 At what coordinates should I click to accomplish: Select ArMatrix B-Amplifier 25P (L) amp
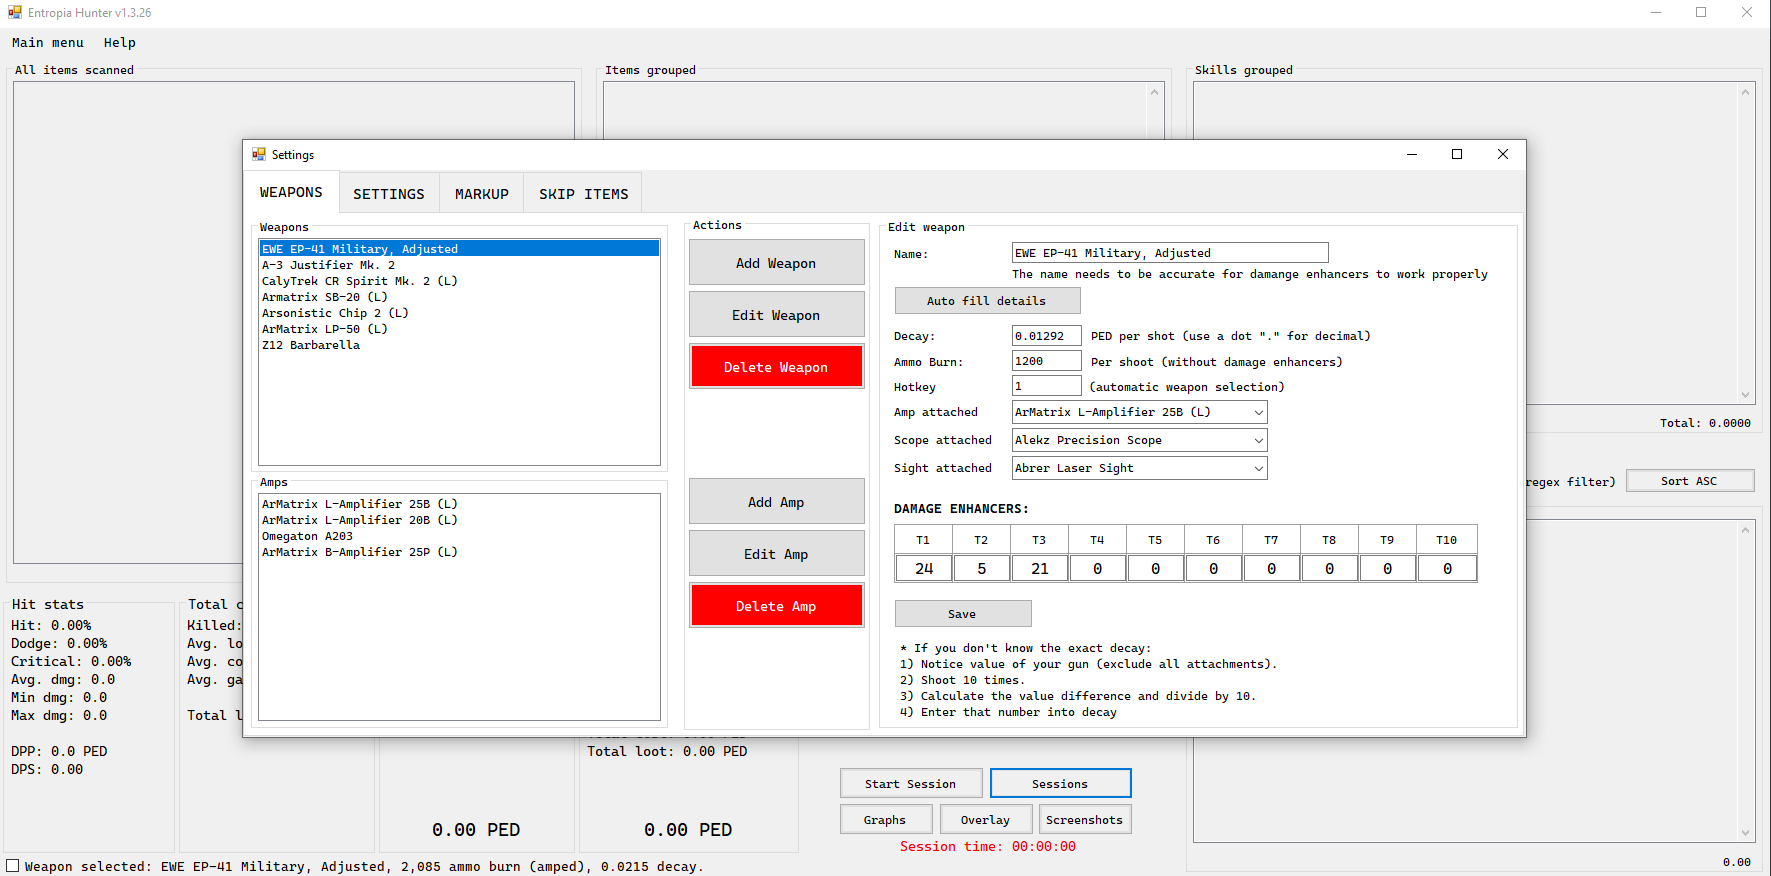pyautogui.click(x=459, y=552)
